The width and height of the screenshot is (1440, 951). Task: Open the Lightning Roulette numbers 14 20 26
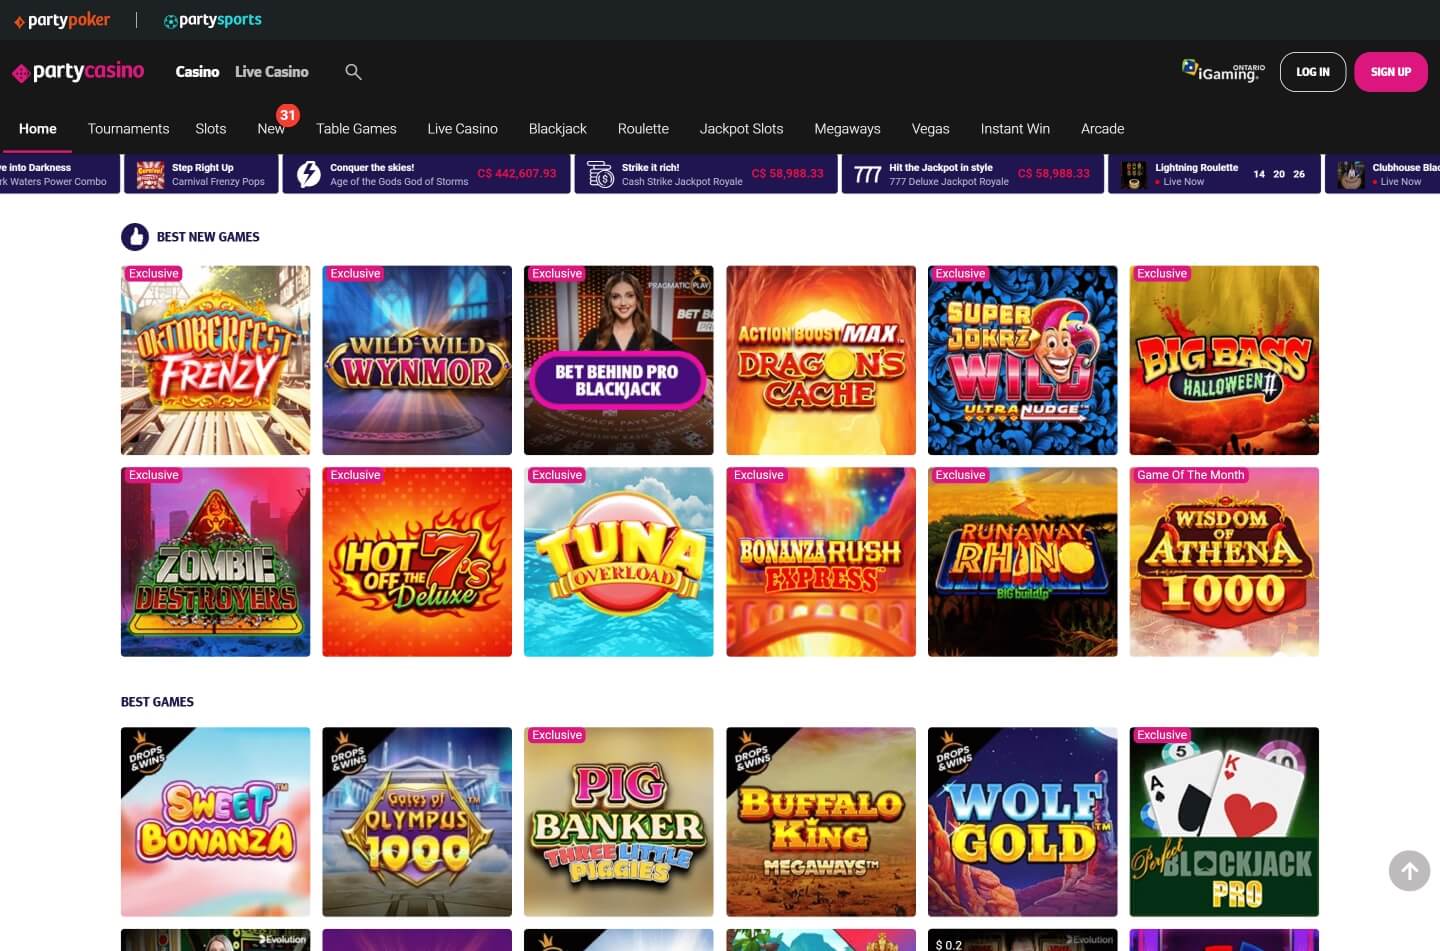(x=1279, y=174)
